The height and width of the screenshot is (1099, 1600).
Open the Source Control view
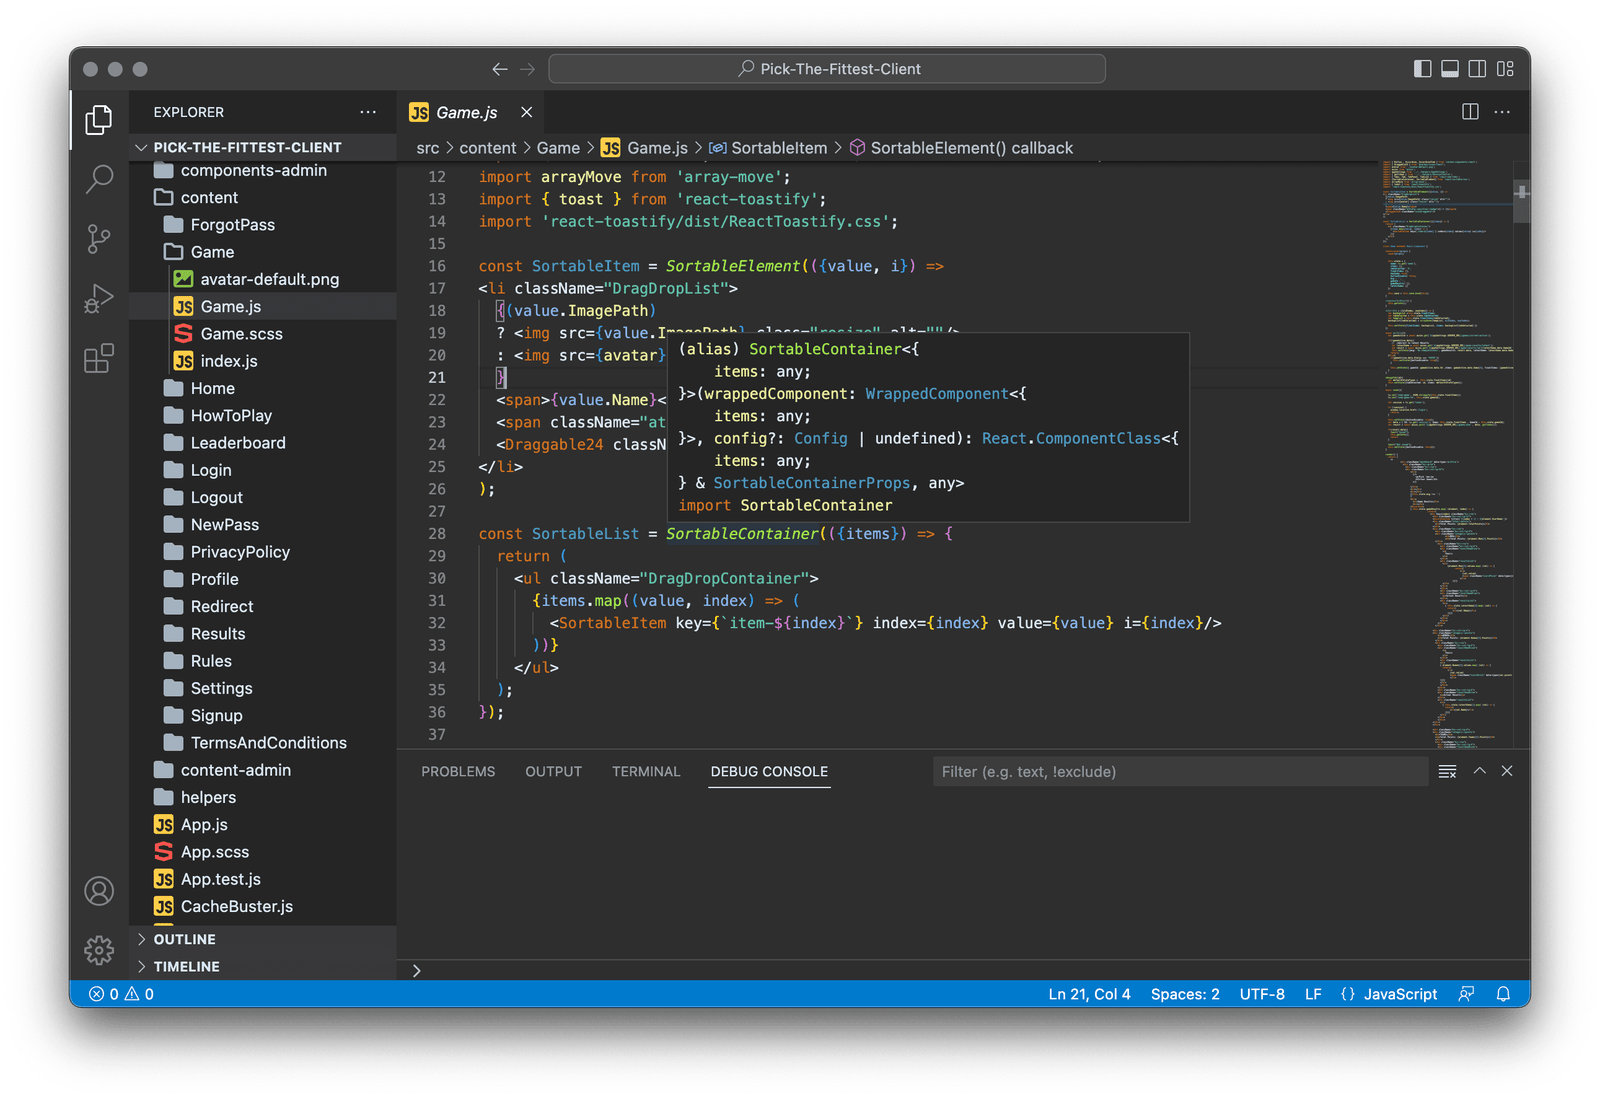click(99, 239)
